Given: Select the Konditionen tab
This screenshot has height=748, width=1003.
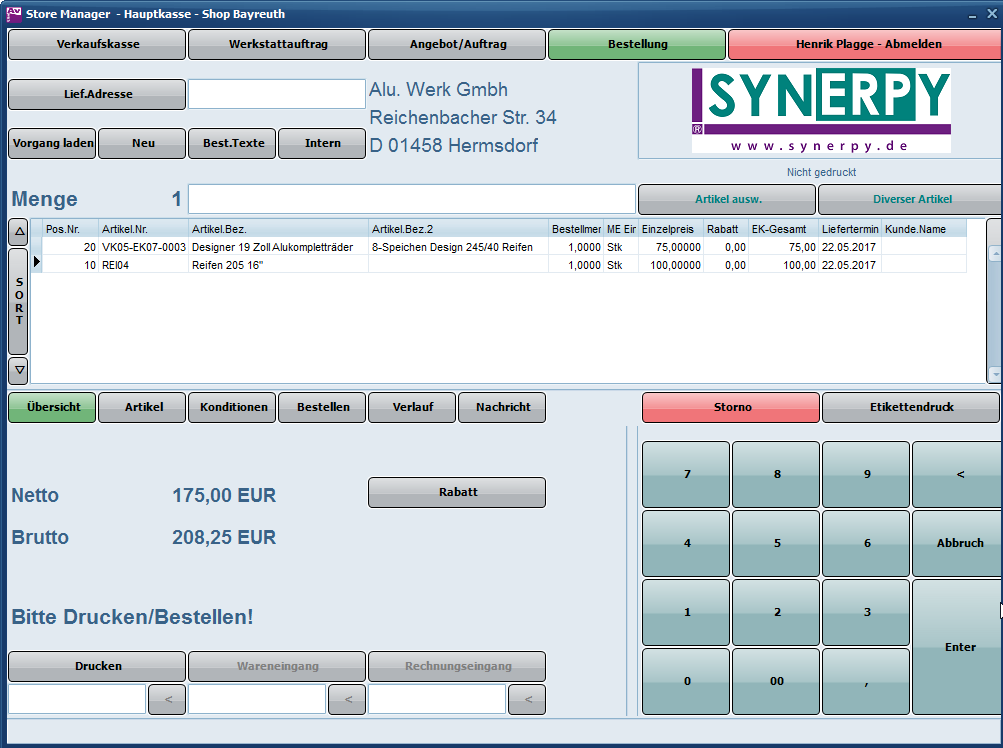Looking at the screenshot, I should point(233,408).
